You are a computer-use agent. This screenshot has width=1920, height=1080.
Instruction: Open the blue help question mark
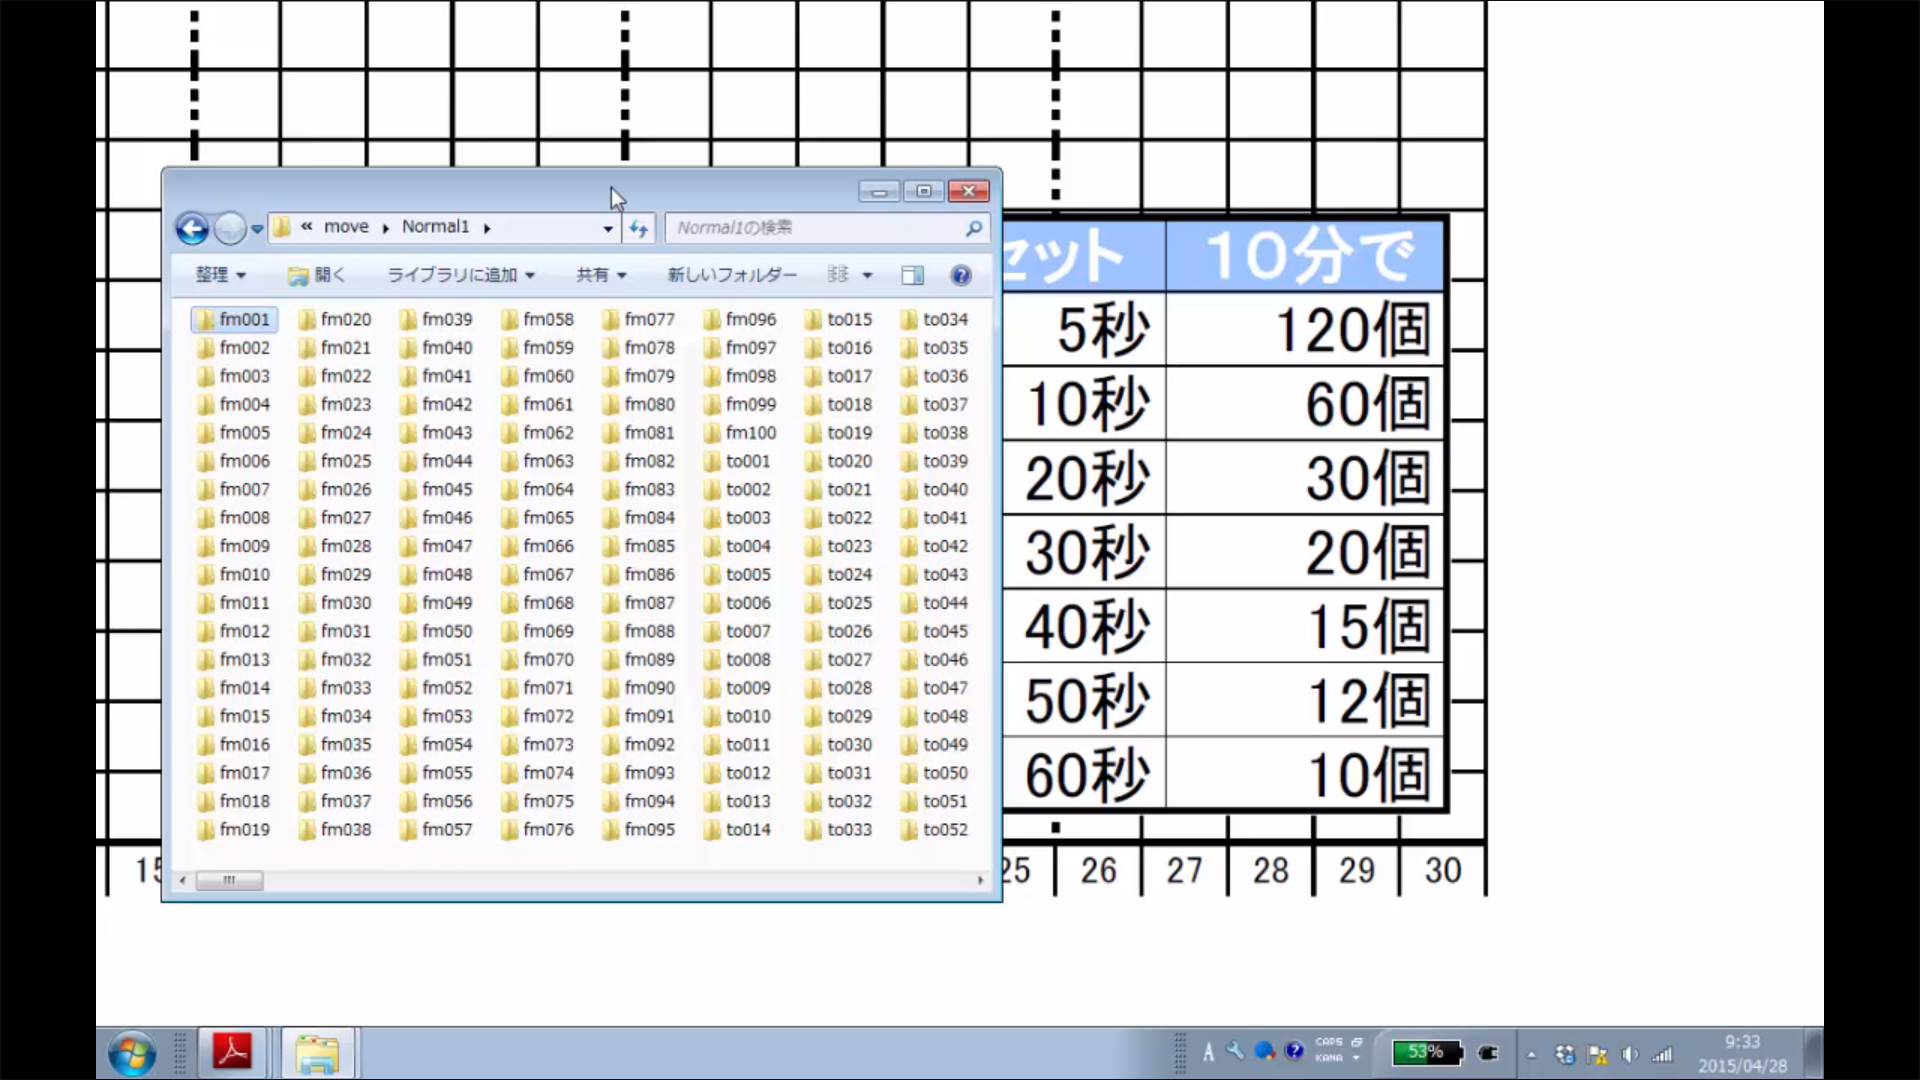[961, 275]
